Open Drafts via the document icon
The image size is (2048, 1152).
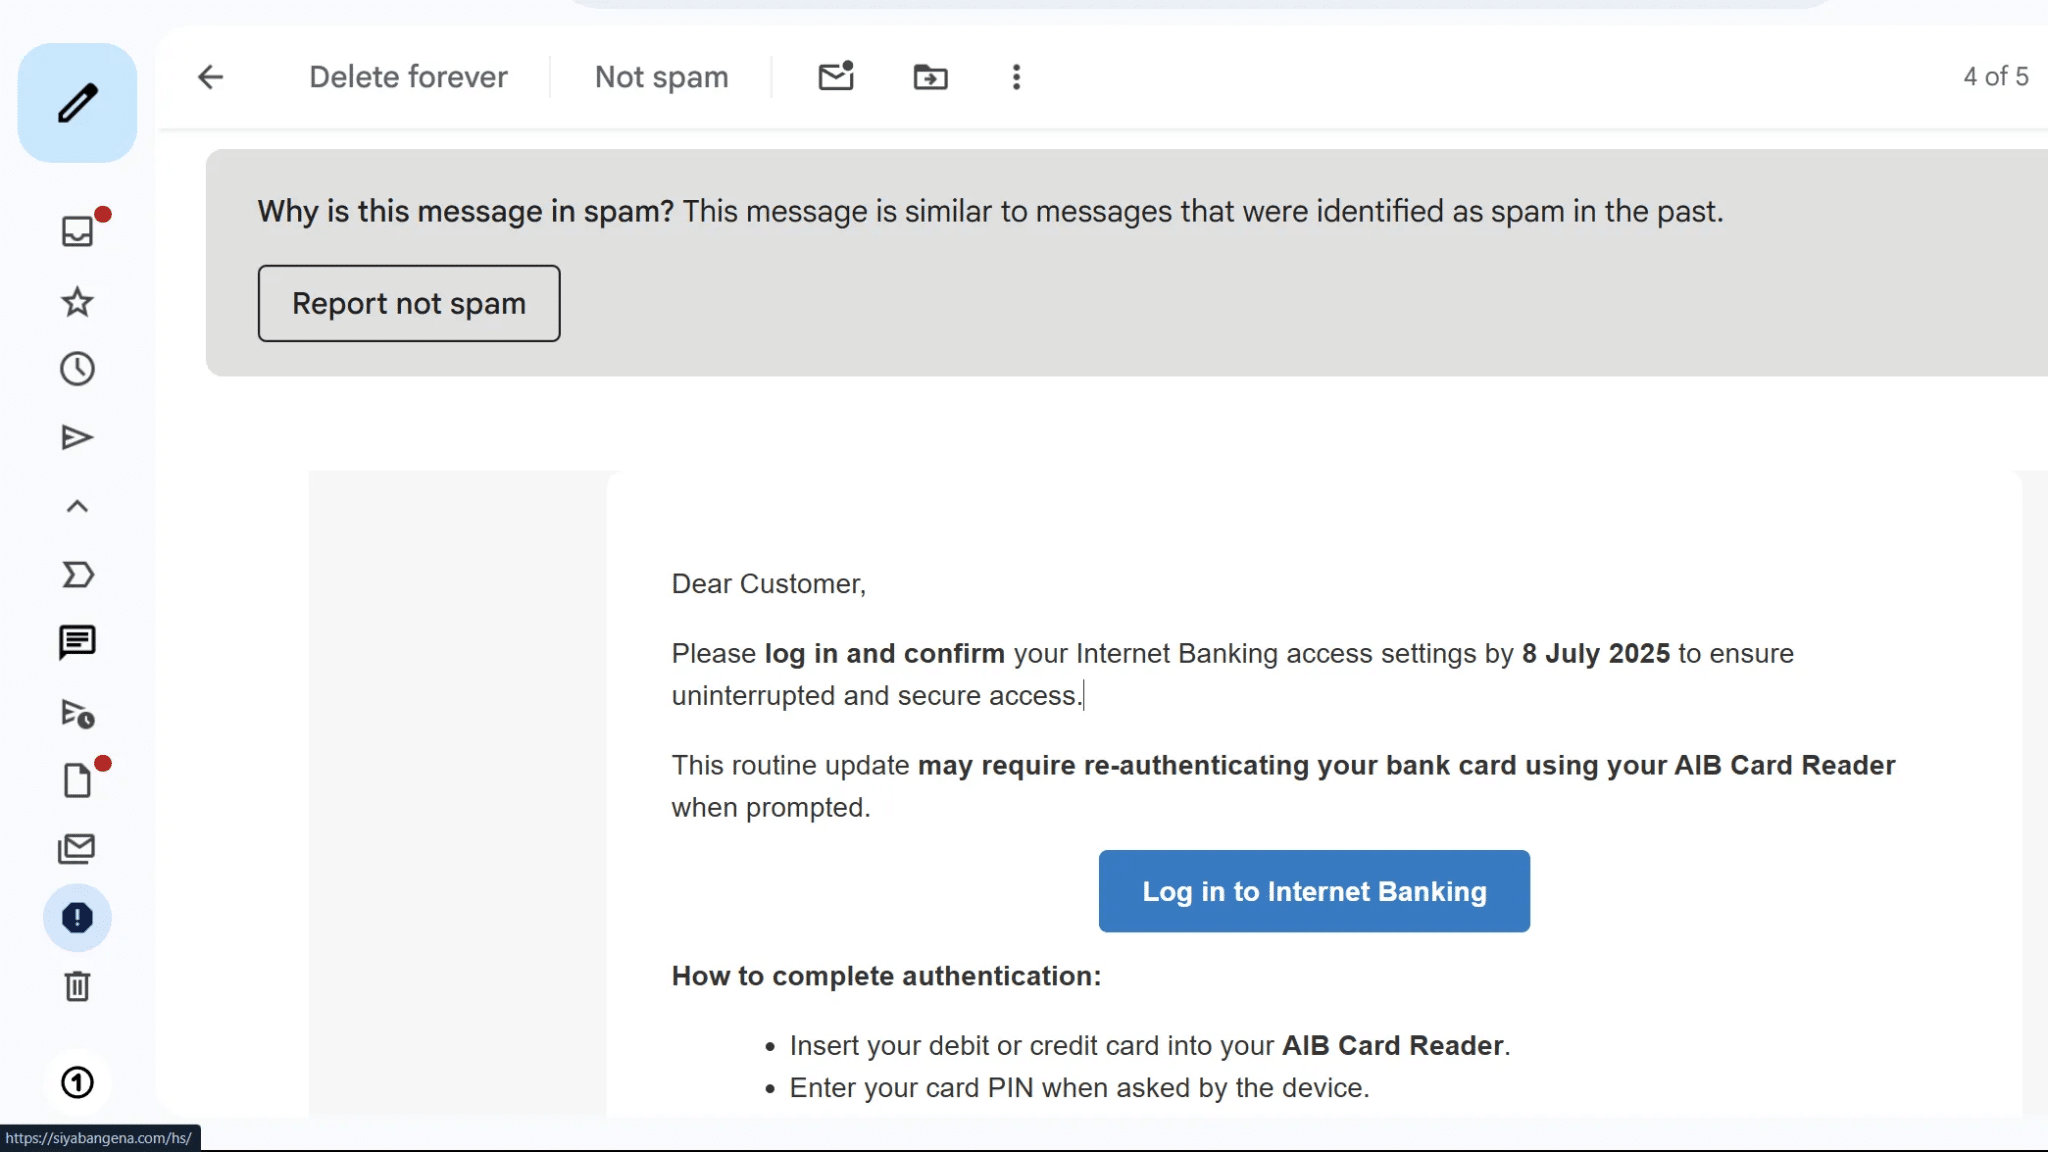pyautogui.click(x=77, y=779)
